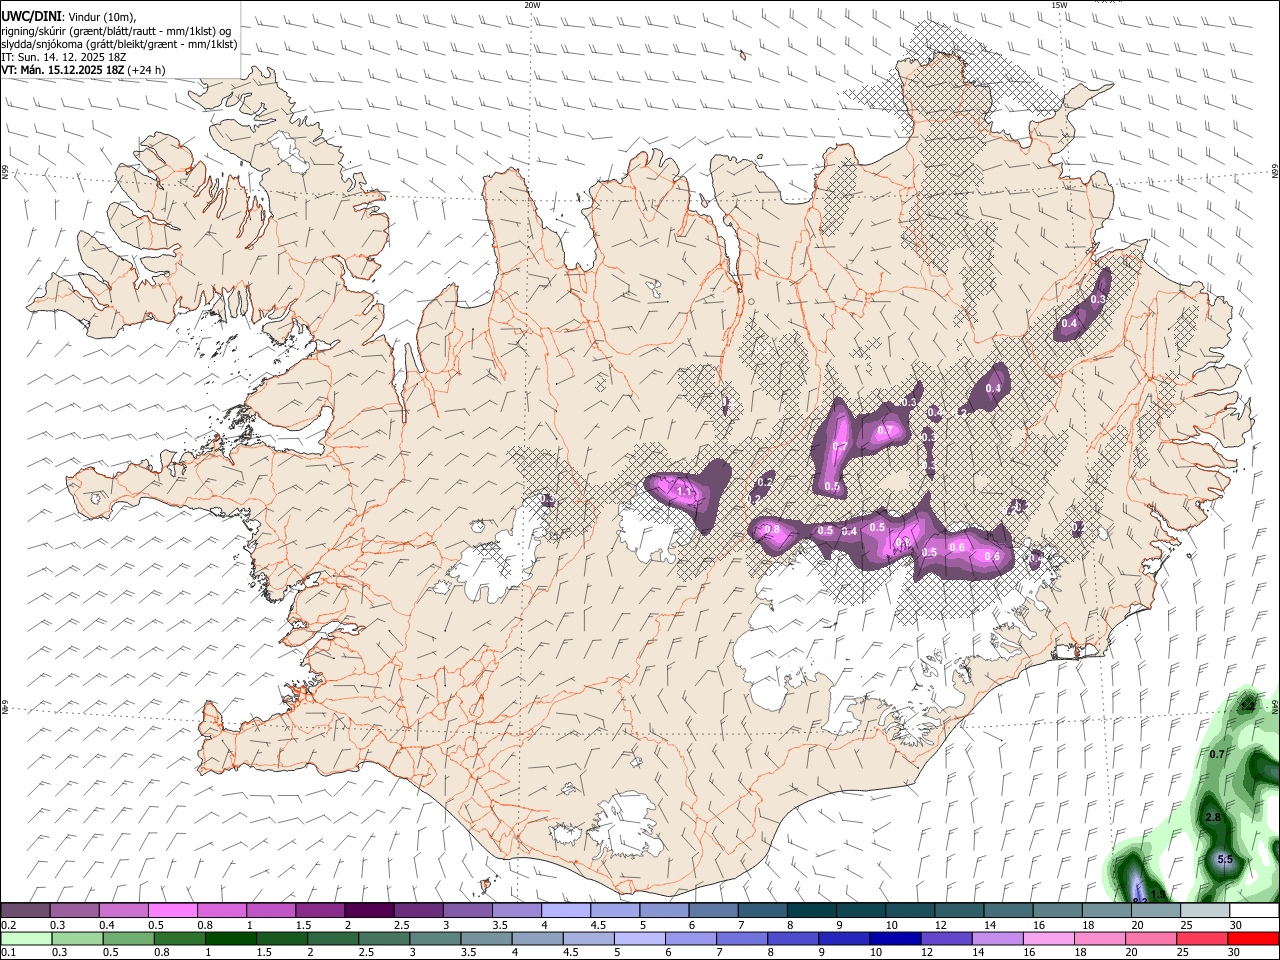
Task: Click the '16' label in the bottom legend row
Action: click(x=1029, y=952)
